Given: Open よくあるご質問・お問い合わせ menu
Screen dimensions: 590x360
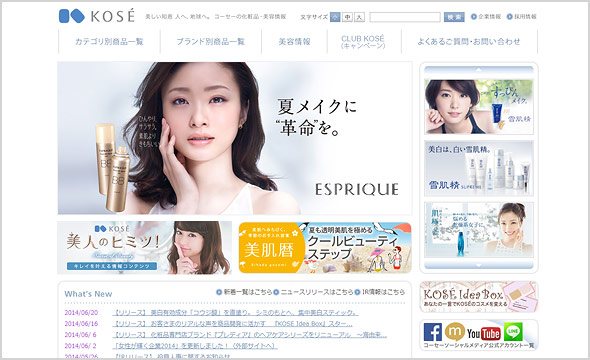Looking at the screenshot, I should (469, 41).
